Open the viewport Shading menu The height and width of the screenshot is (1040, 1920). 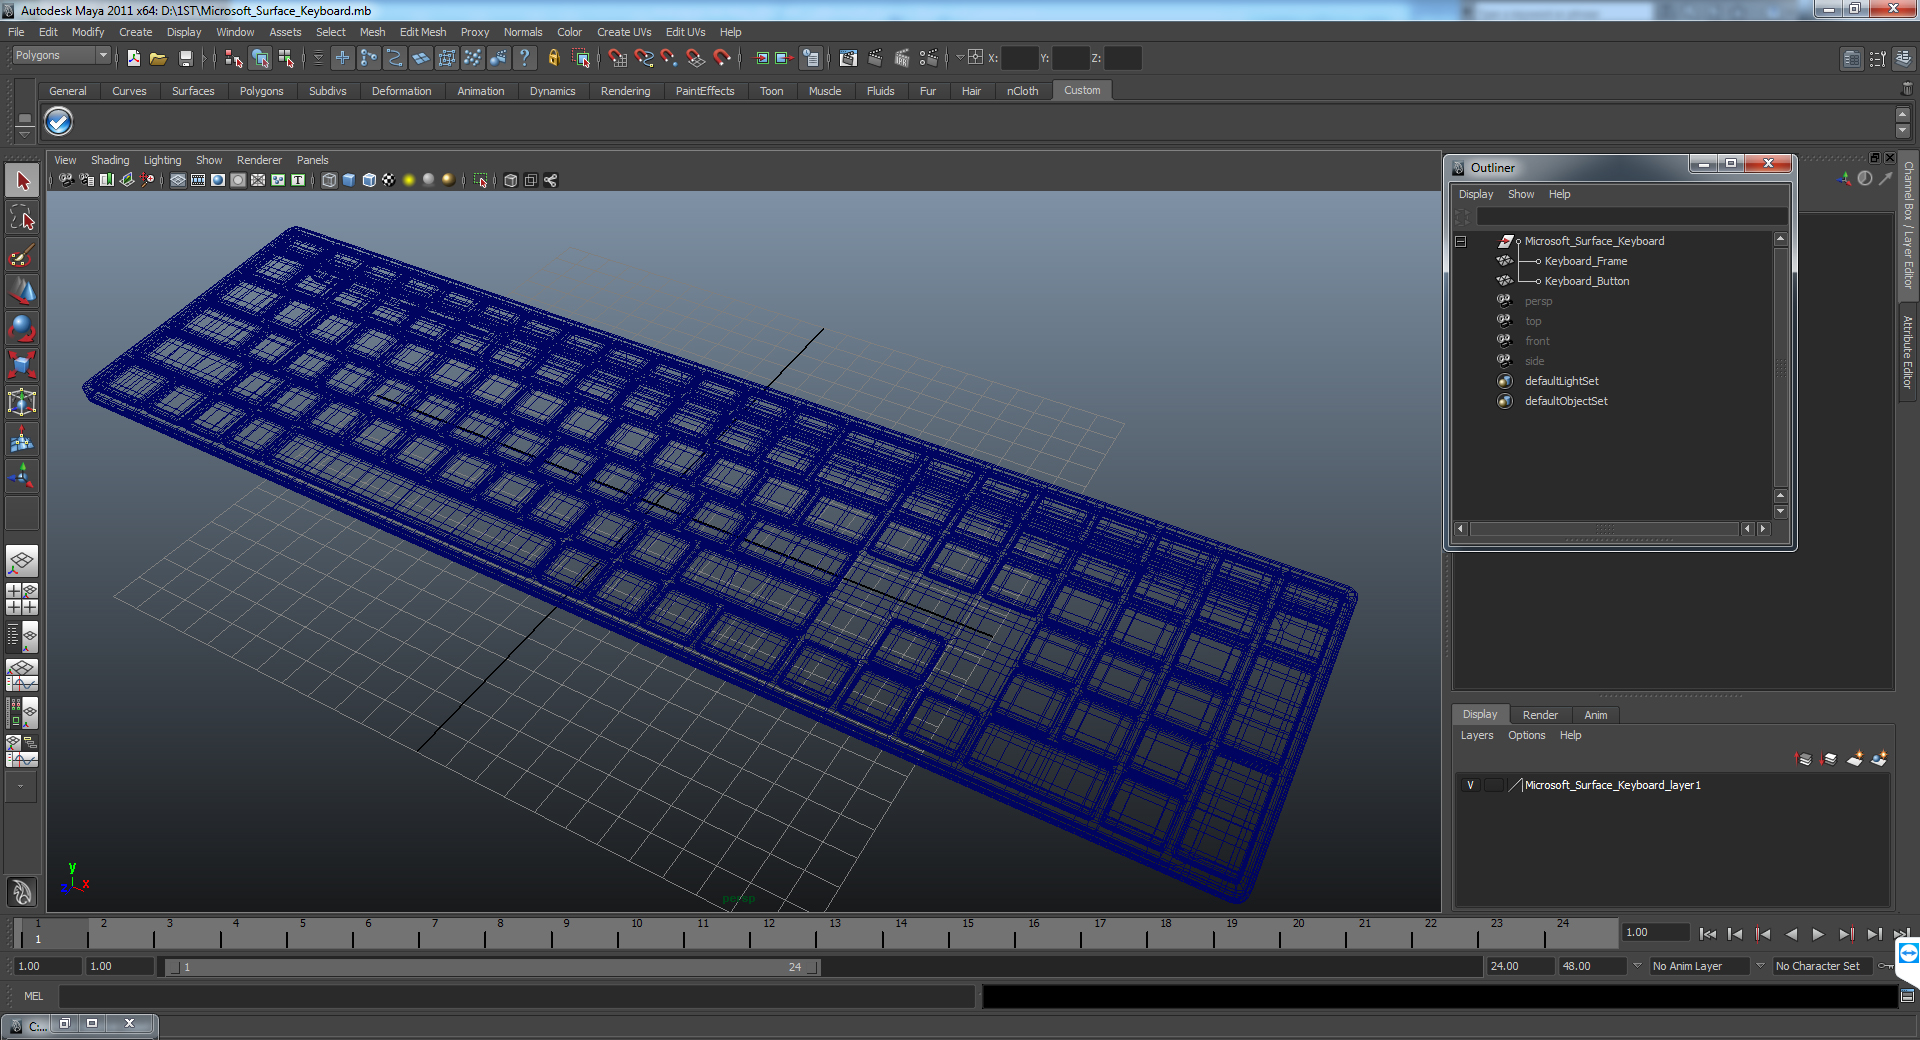pos(110,160)
